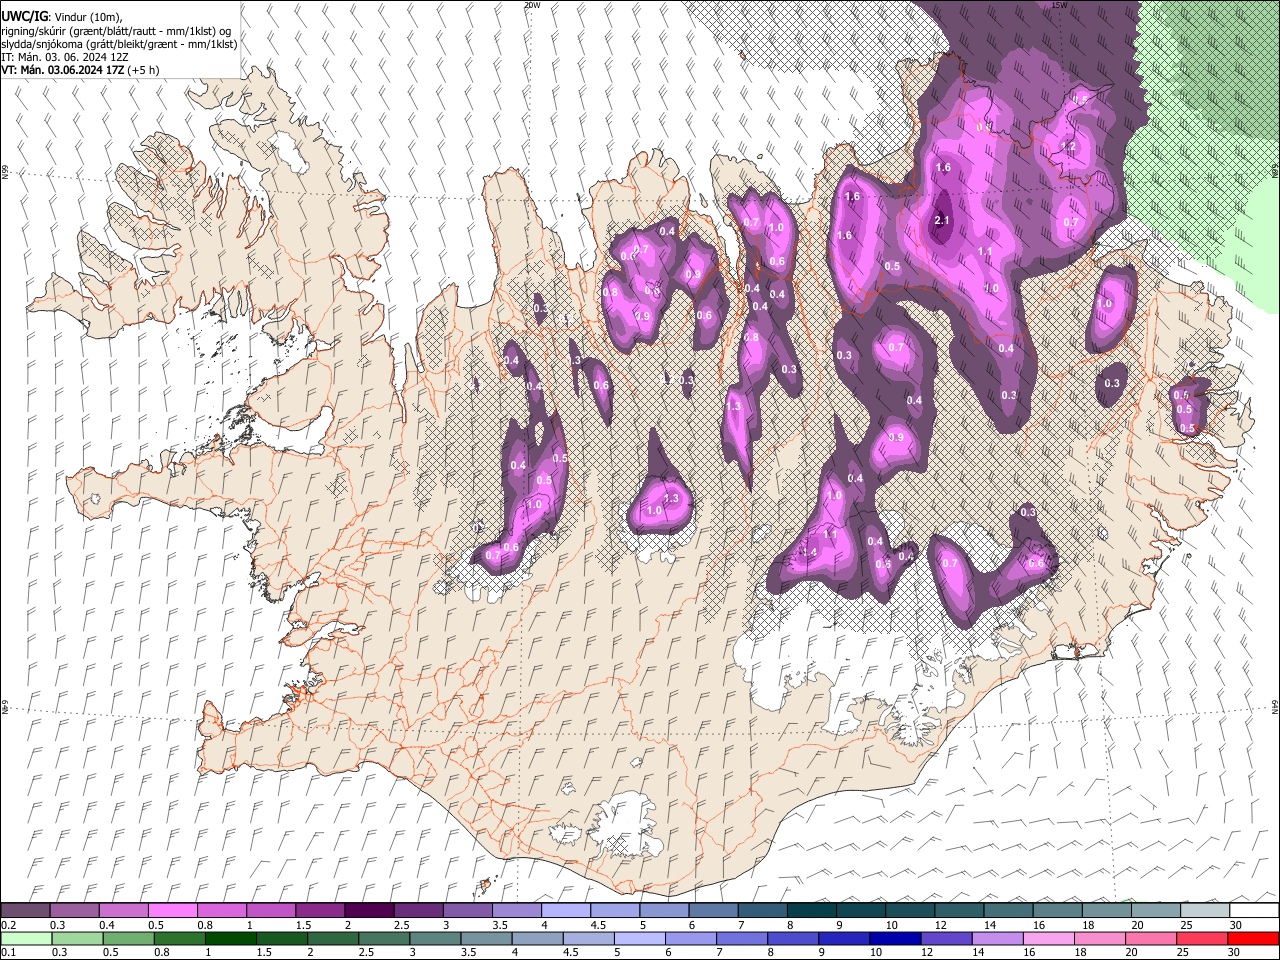Select lavender rain swatch between 14 and 16
This screenshot has height=960, width=1280.
(998, 938)
